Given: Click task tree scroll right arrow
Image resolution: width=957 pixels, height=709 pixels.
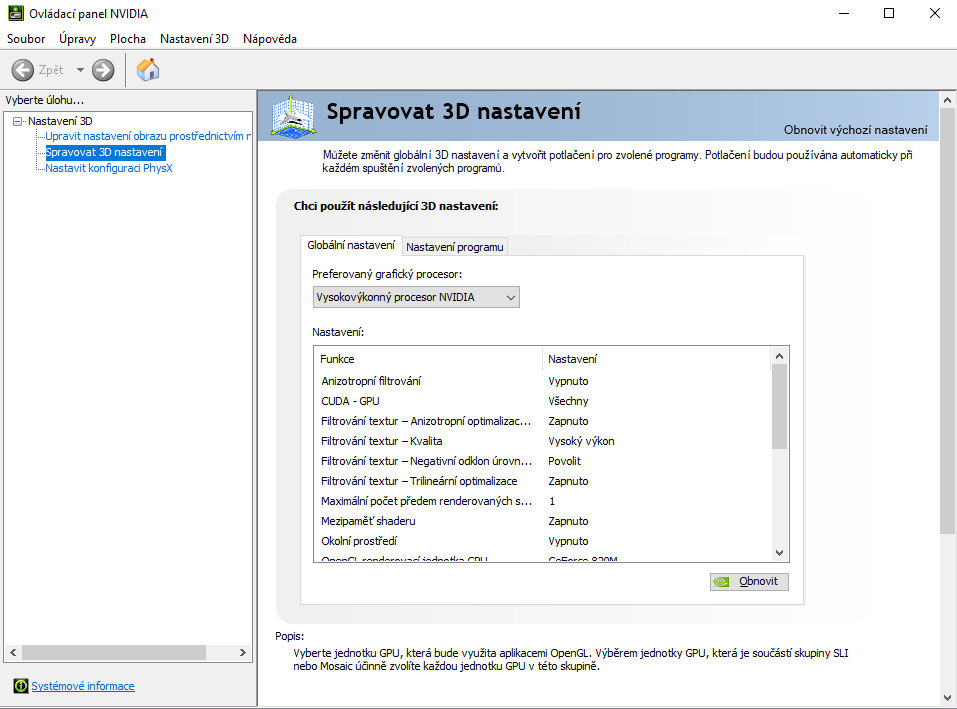Looking at the screenshot, I should click(x=243, y=652).
